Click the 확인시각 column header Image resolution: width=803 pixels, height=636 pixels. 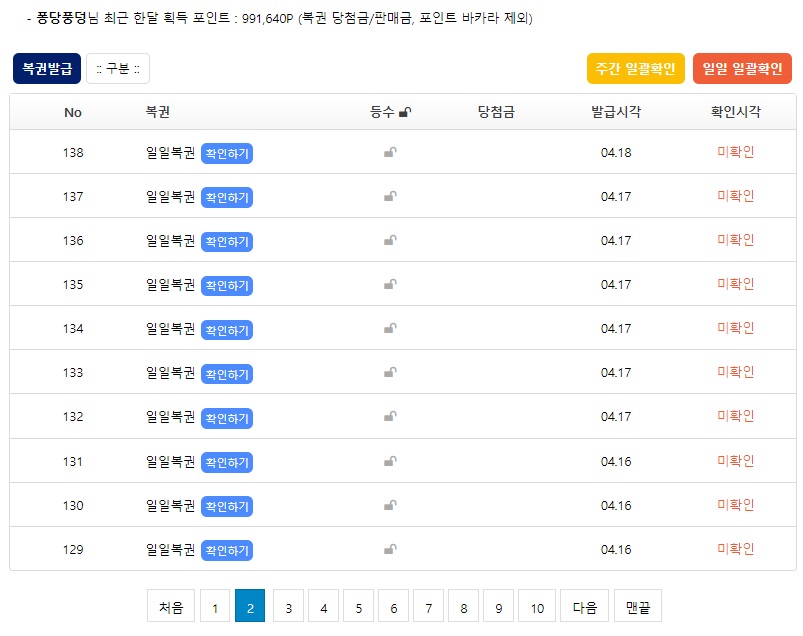click(735, 112)
